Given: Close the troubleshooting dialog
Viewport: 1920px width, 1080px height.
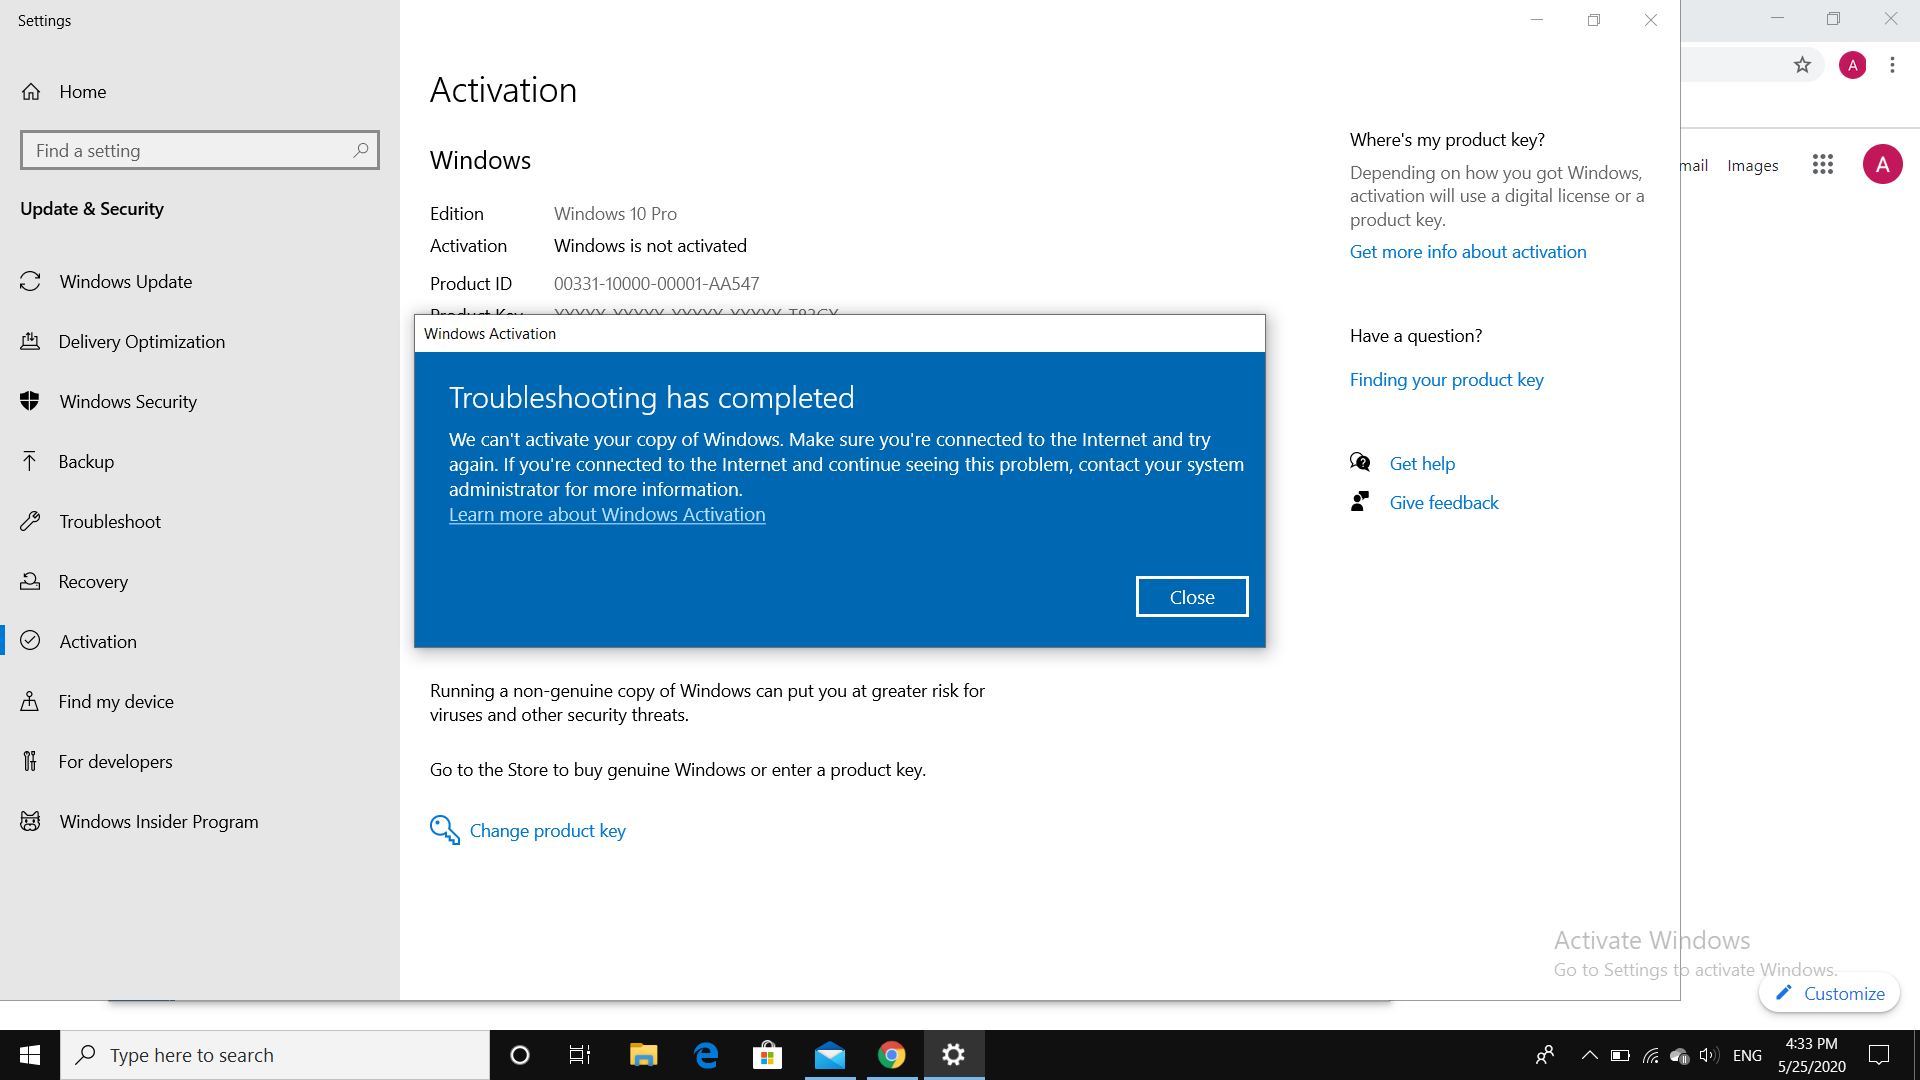Looking at the screenshot, I should [1192, 597].
